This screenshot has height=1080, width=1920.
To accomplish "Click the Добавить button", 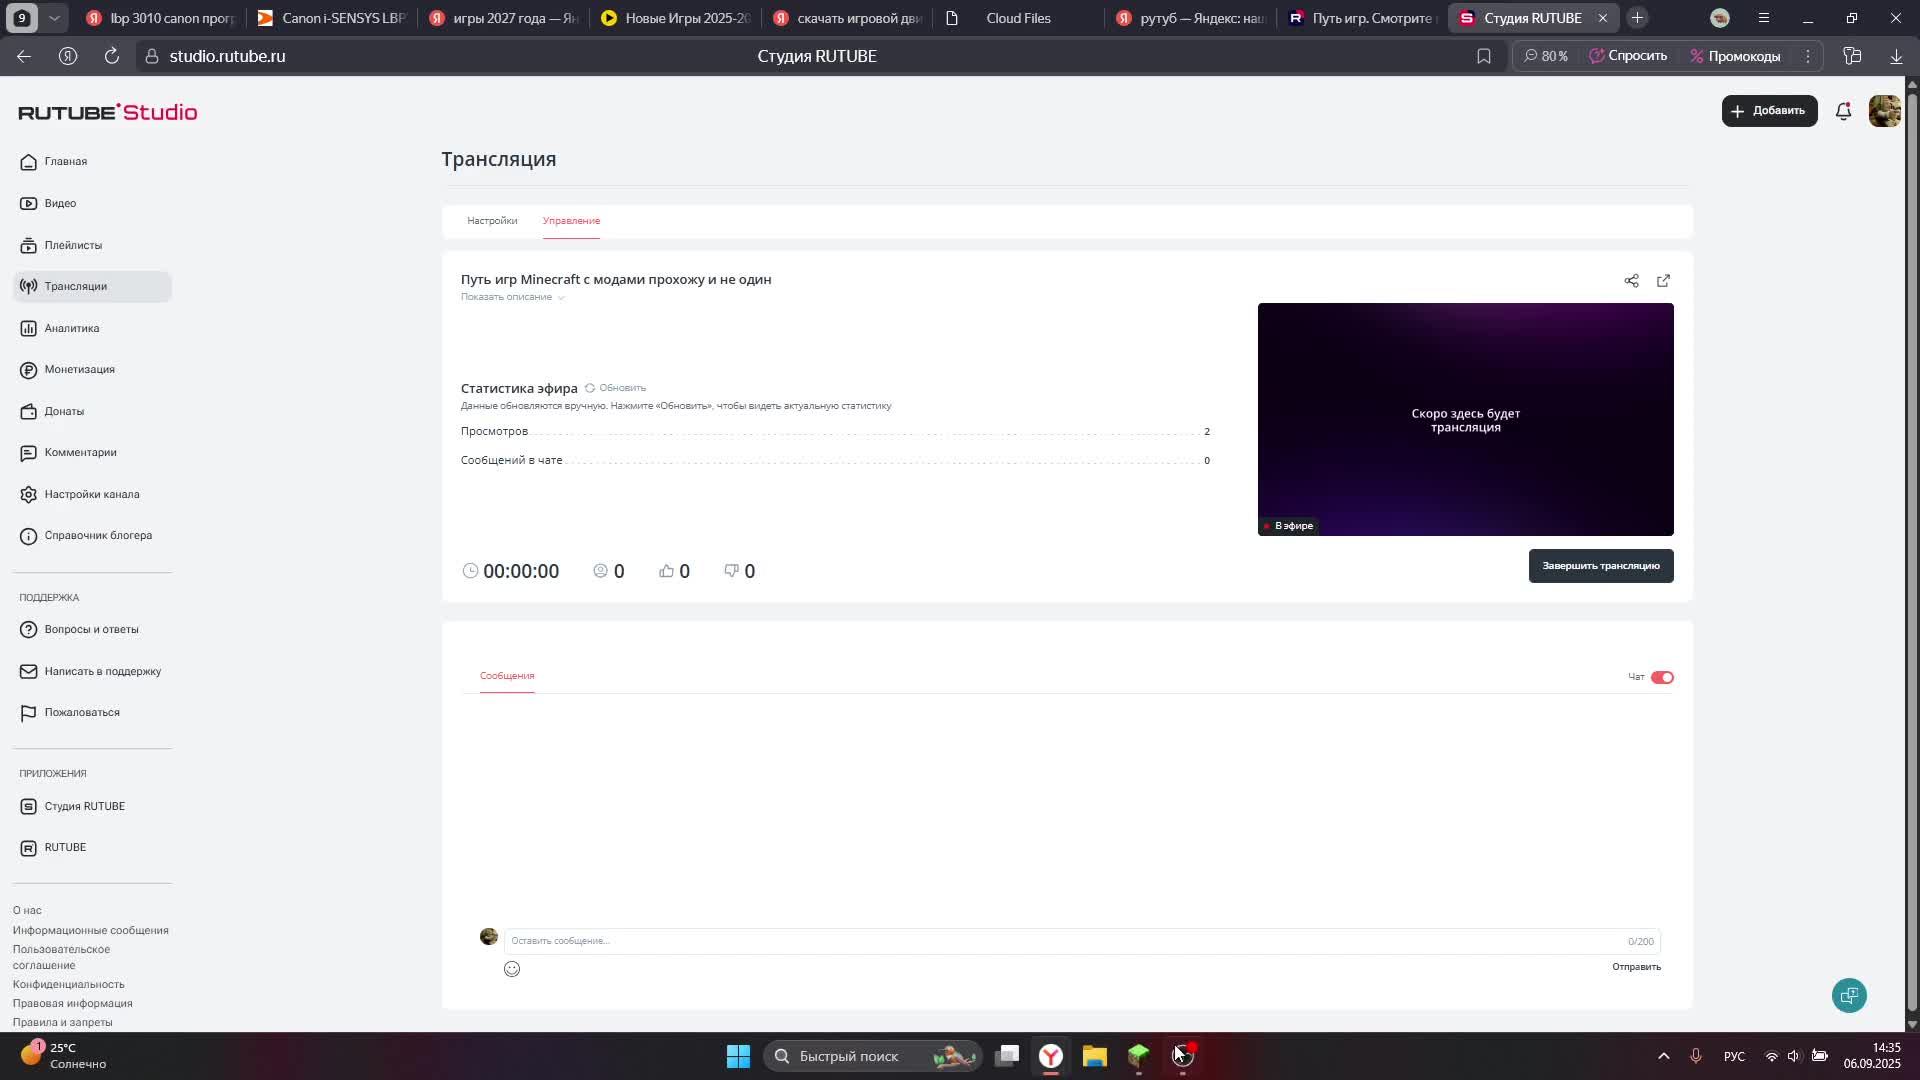I will tap(1769, 111).
